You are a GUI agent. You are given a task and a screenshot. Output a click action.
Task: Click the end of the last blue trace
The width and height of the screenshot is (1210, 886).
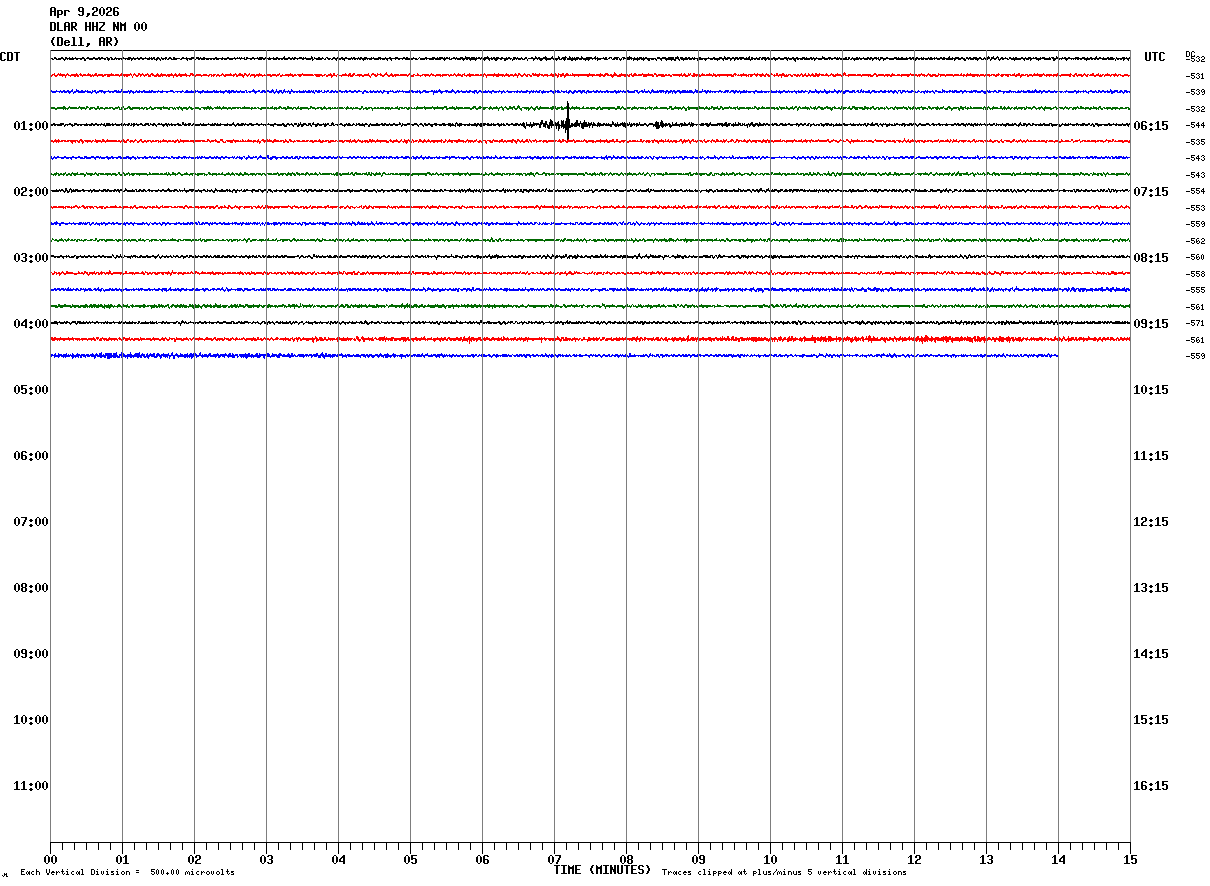(x=1057, y=355)
